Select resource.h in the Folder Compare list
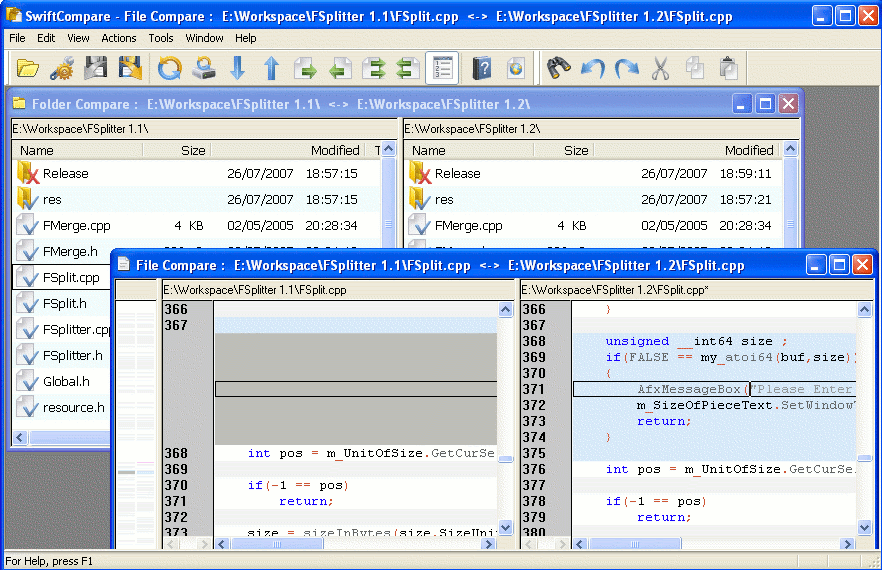 point(62,407)
